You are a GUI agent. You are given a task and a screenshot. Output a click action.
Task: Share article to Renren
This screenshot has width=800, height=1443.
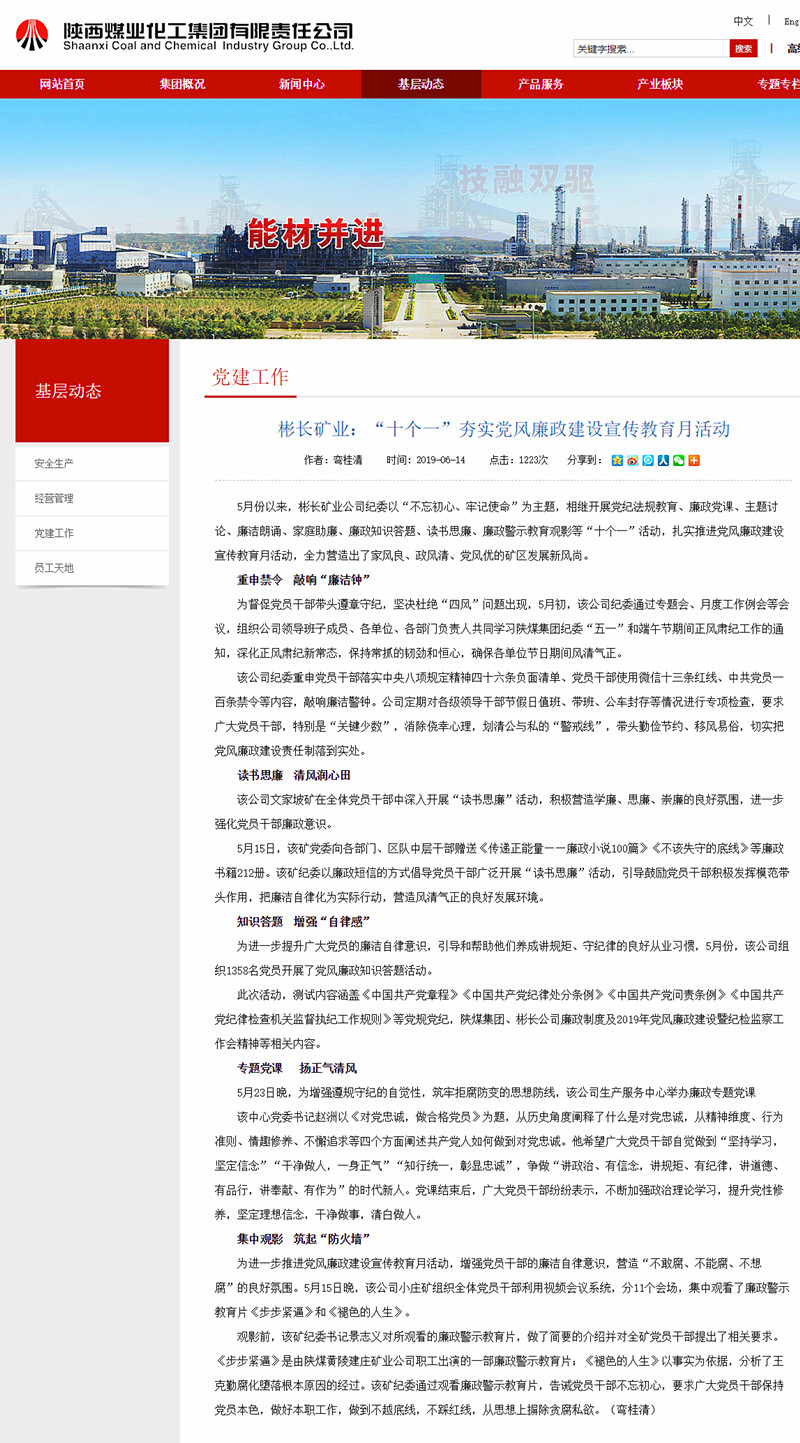pyautogui.click(x=663, y=460)
